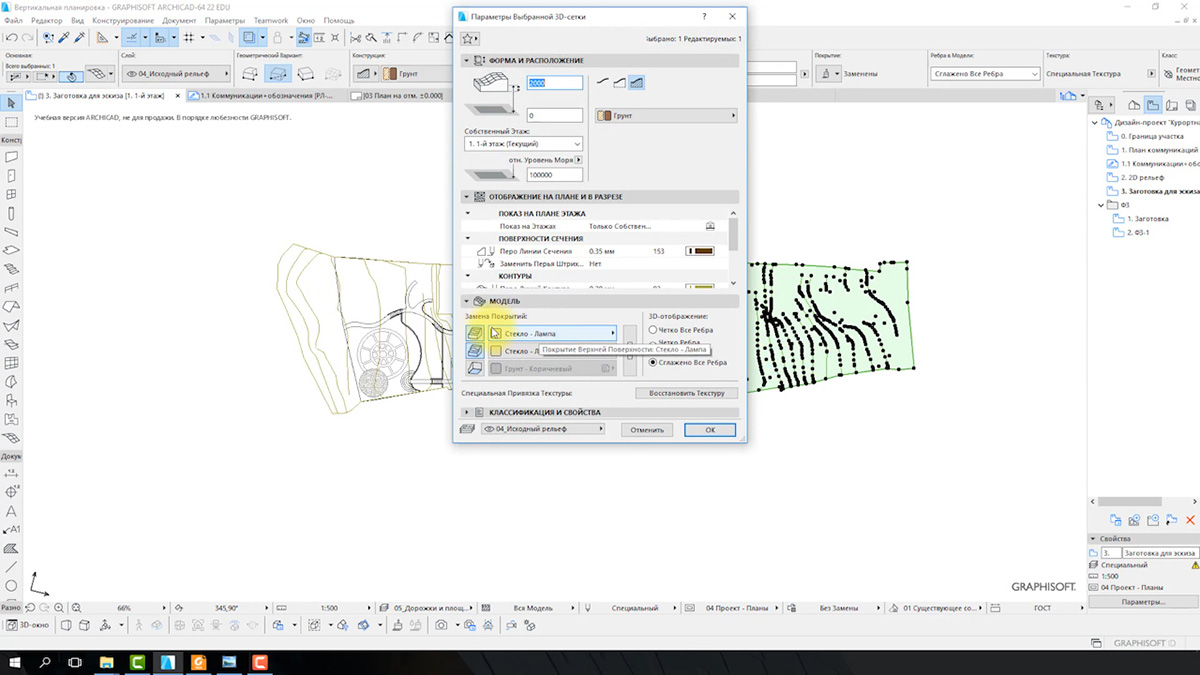Viewport: 1200px width, 675px height.
Task: Collapse the 'Ф3' folder in navigator
Action: click(1103, 204)
